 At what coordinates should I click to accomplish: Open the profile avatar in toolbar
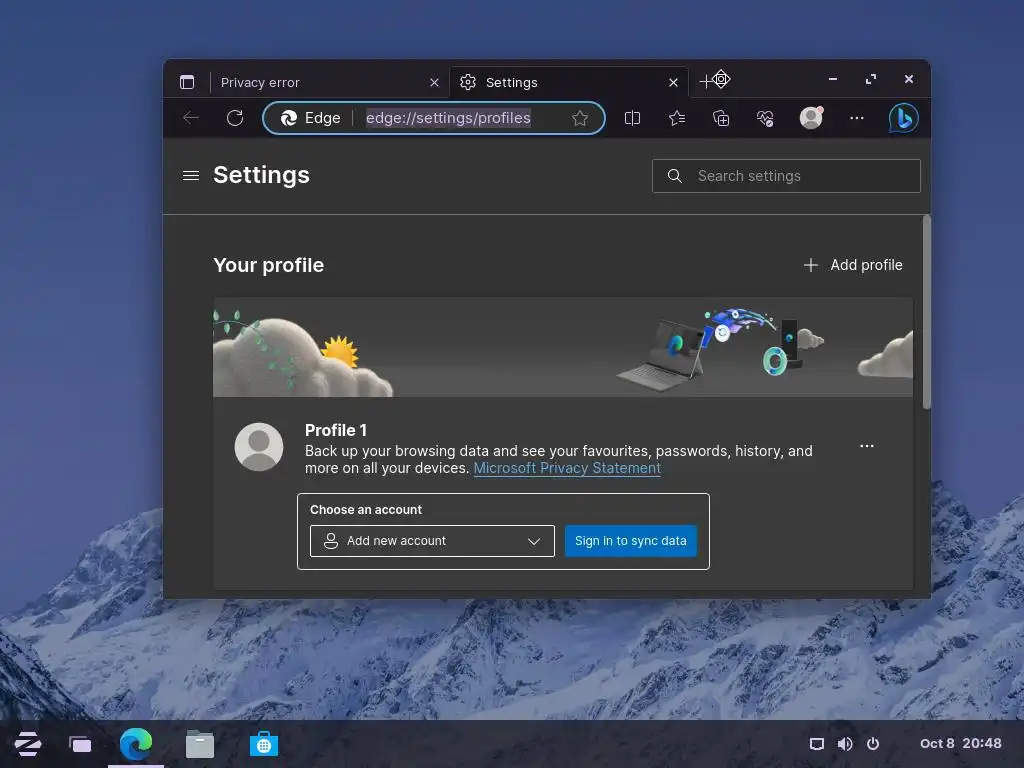pyautogui.click(x=811, y=118)
